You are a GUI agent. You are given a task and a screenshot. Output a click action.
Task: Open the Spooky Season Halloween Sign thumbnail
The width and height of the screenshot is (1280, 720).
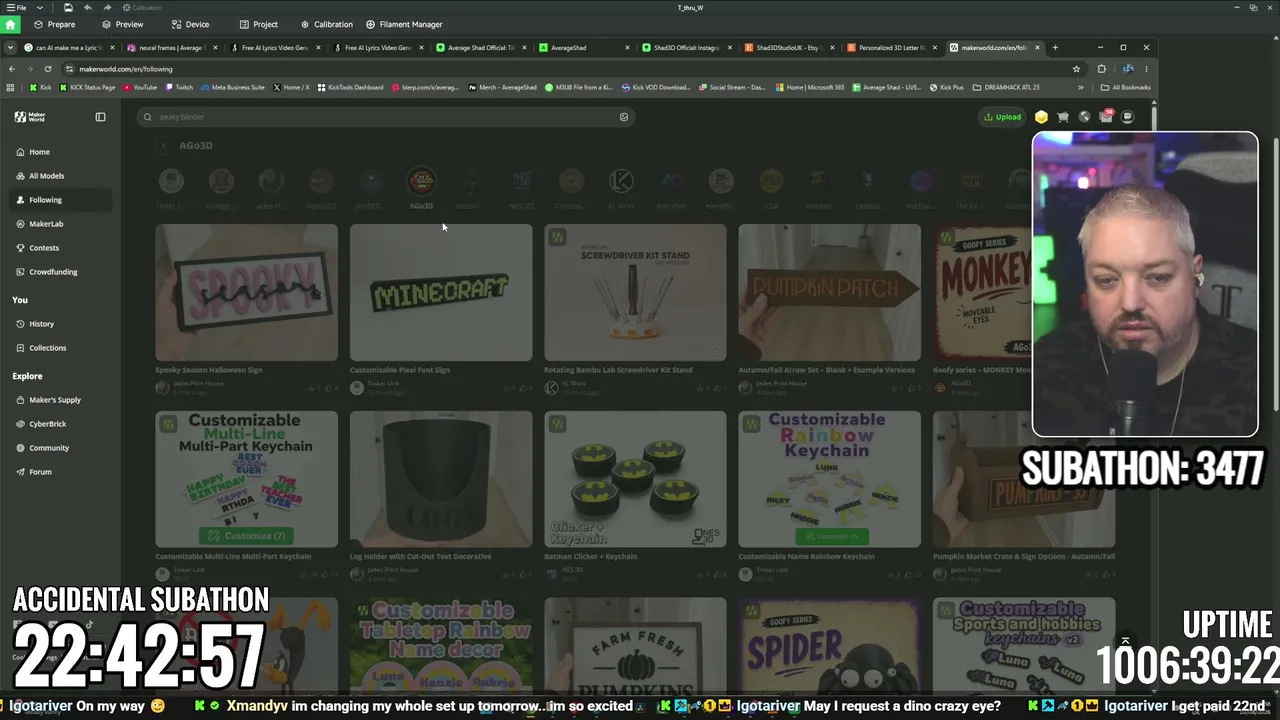click(x=246, y=292)
